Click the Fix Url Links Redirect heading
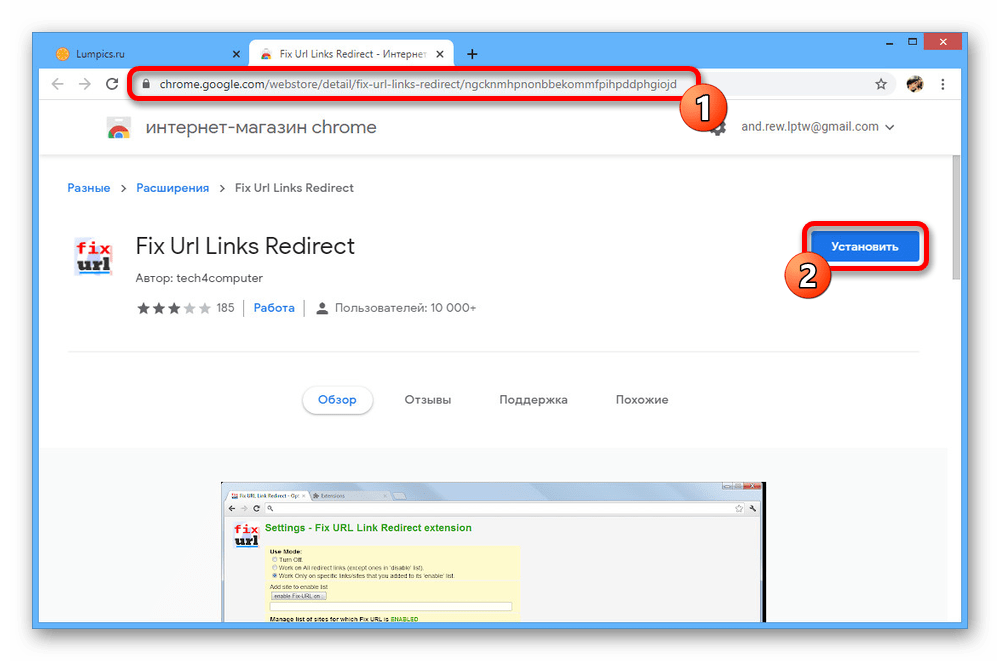 coord(245,246)
